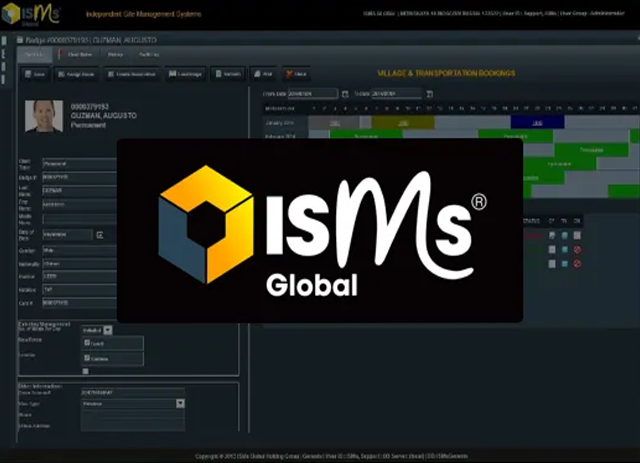Select the blue booking block in January row

click(x=538, y=122)
